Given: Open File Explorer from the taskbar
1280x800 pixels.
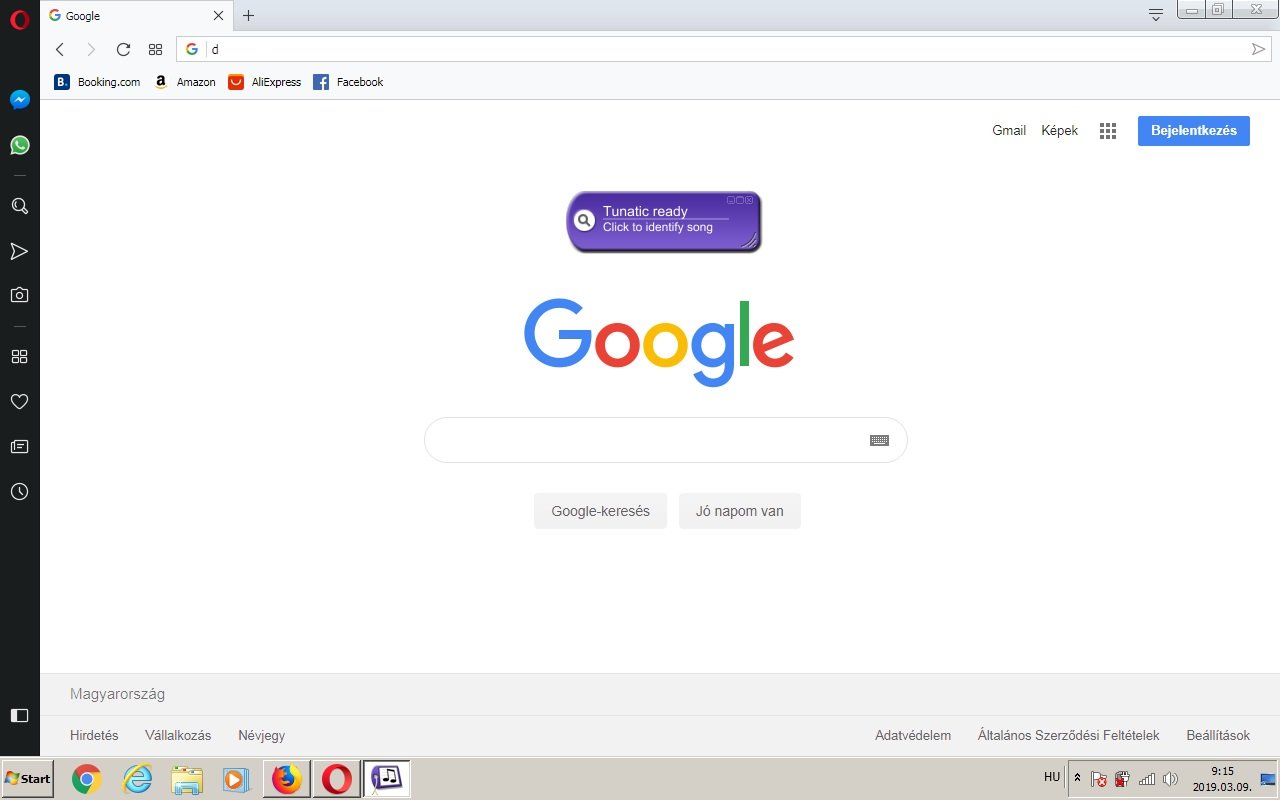Looking at the screenshot, I should pyautogui.click(x=187, y=779).
